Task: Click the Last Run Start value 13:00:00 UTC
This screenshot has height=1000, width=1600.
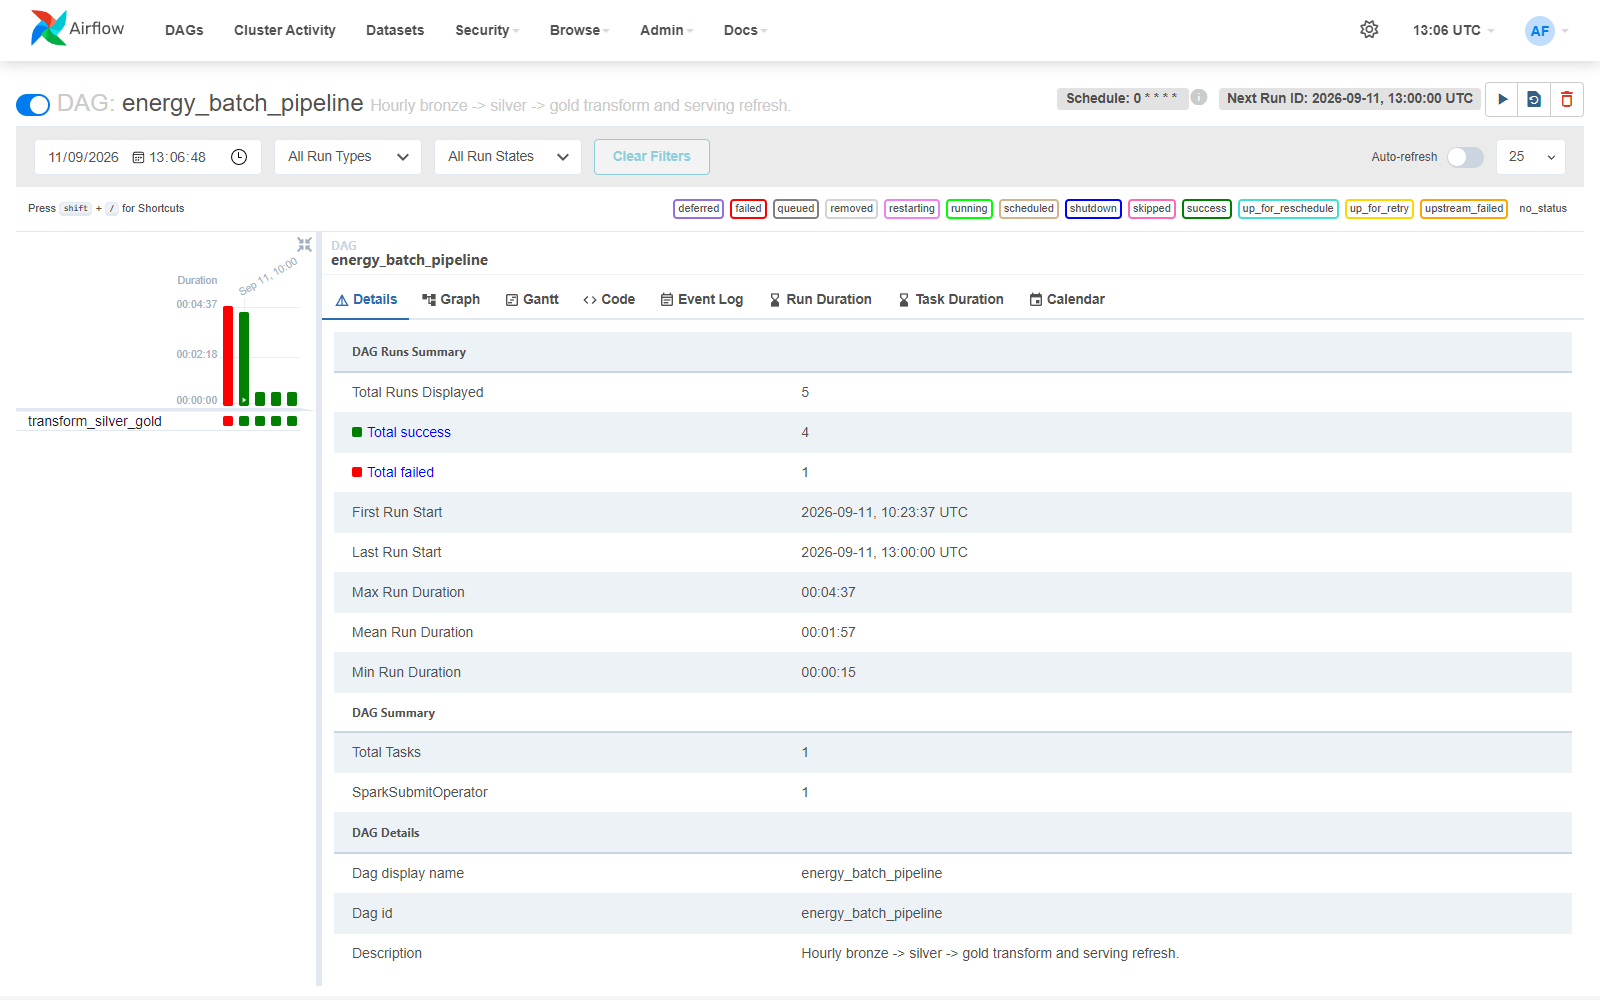Action: 884,552
